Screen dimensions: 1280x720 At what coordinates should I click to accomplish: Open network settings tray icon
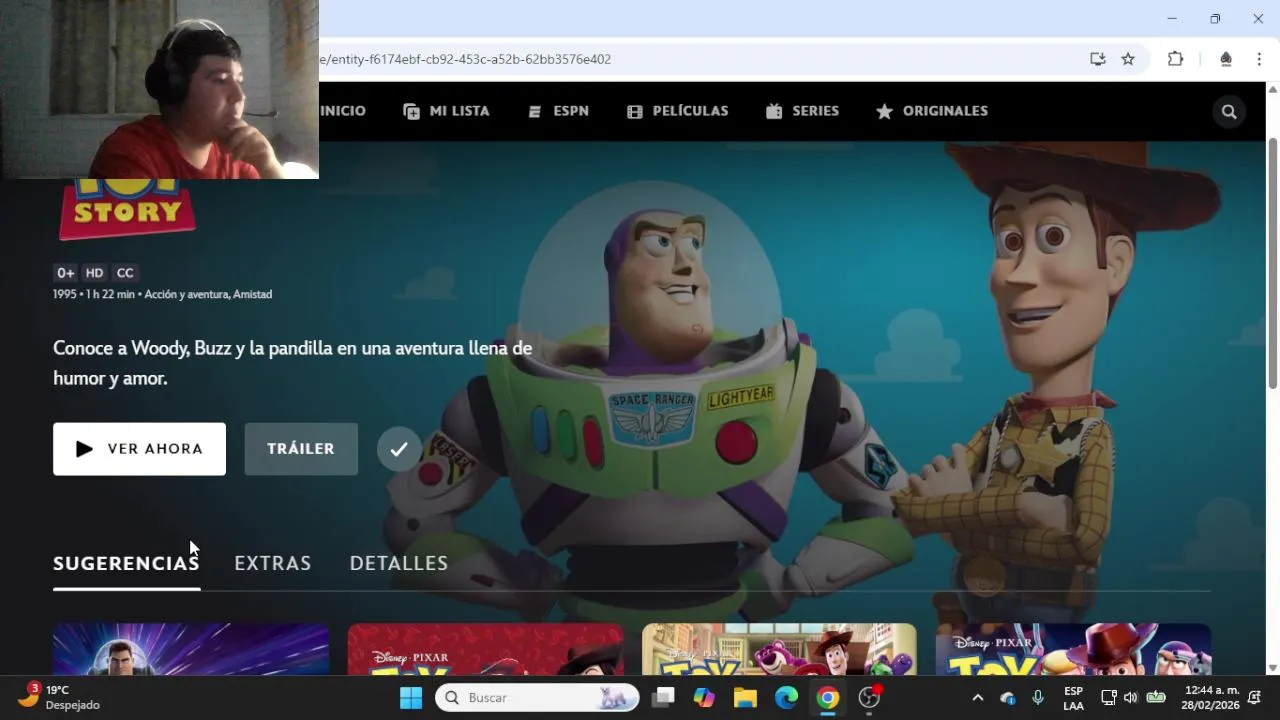1109,698
